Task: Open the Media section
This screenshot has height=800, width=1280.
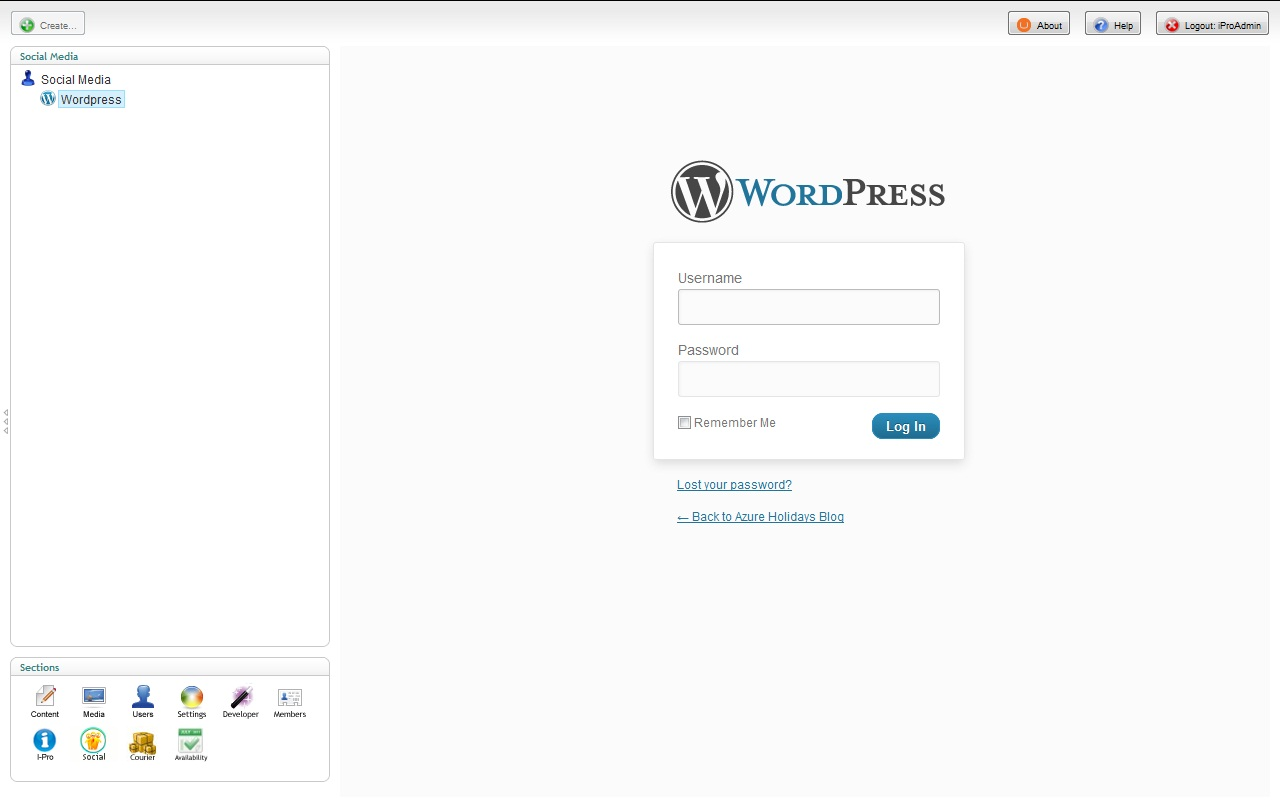Action: click(x=94, y=702)
